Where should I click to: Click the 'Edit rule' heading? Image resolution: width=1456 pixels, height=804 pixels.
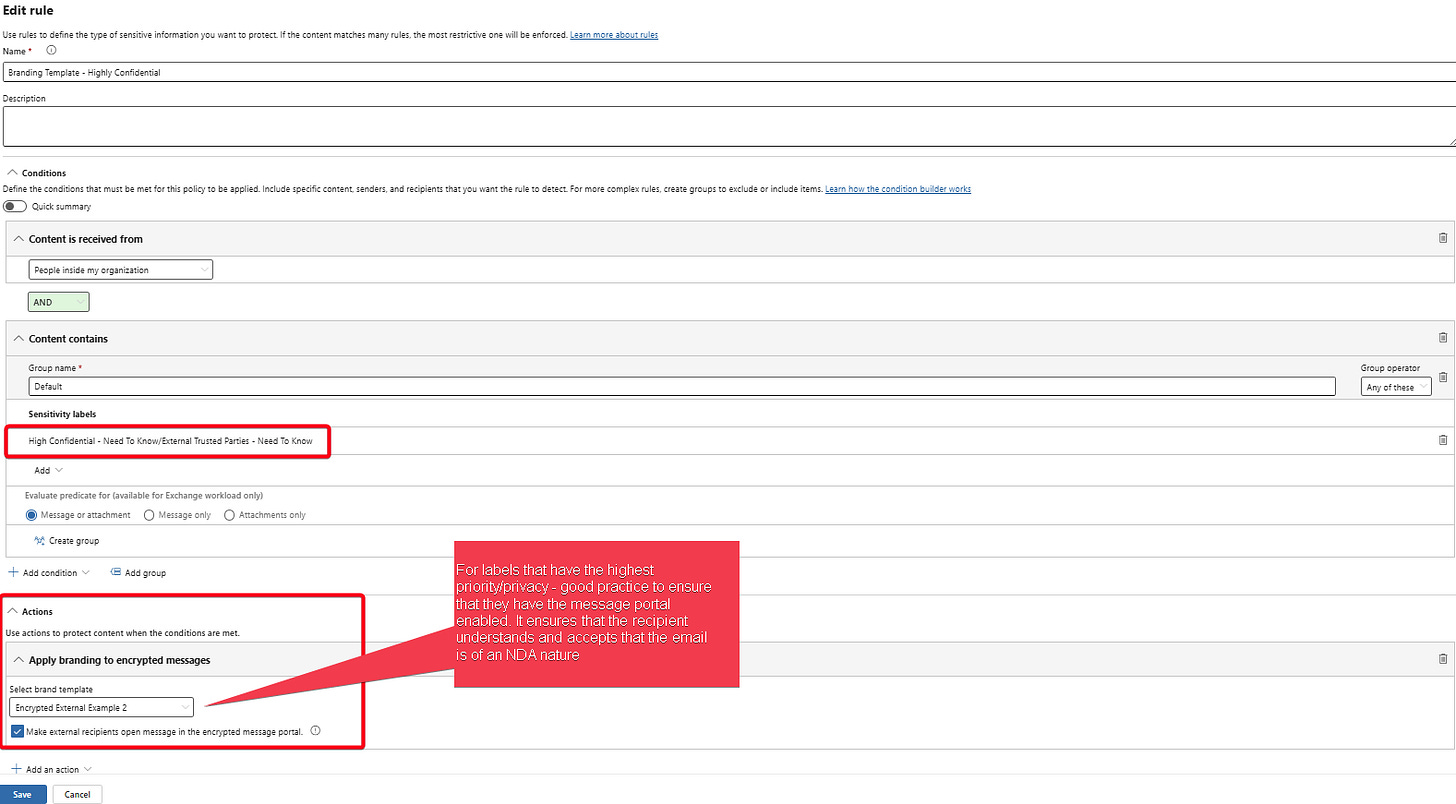coord(28,10)
